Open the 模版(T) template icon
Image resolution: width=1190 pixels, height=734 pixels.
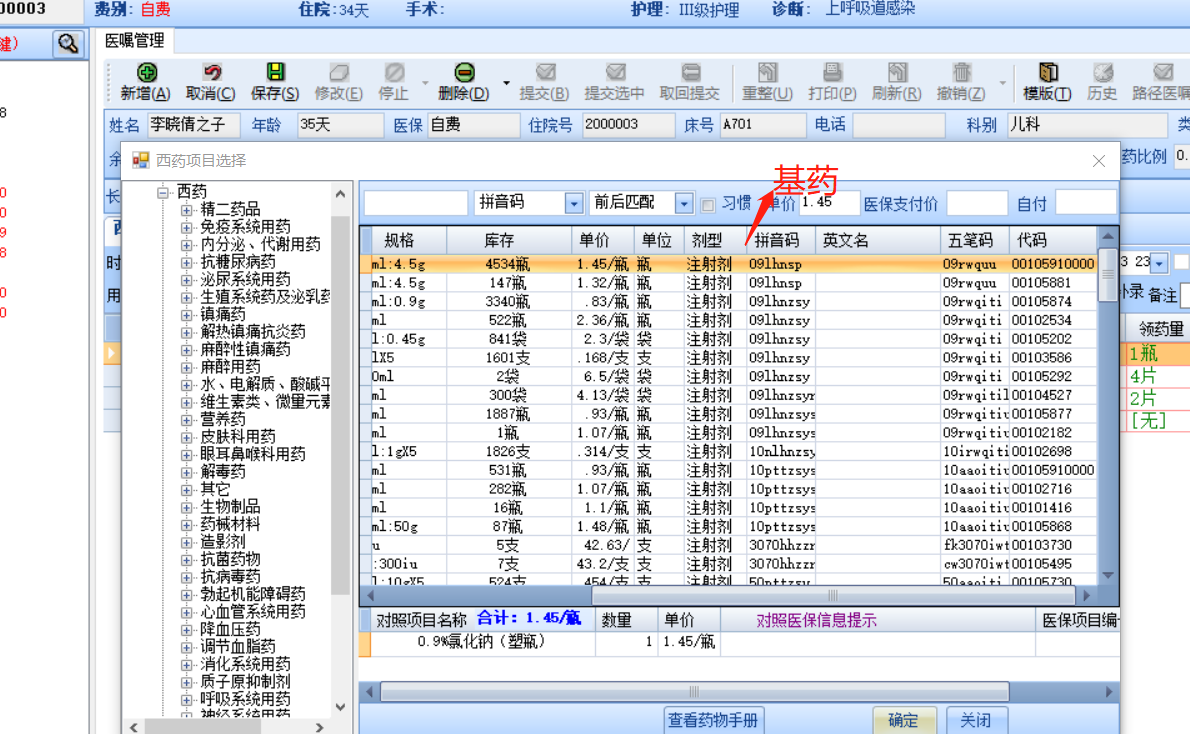click(1047, 73)
